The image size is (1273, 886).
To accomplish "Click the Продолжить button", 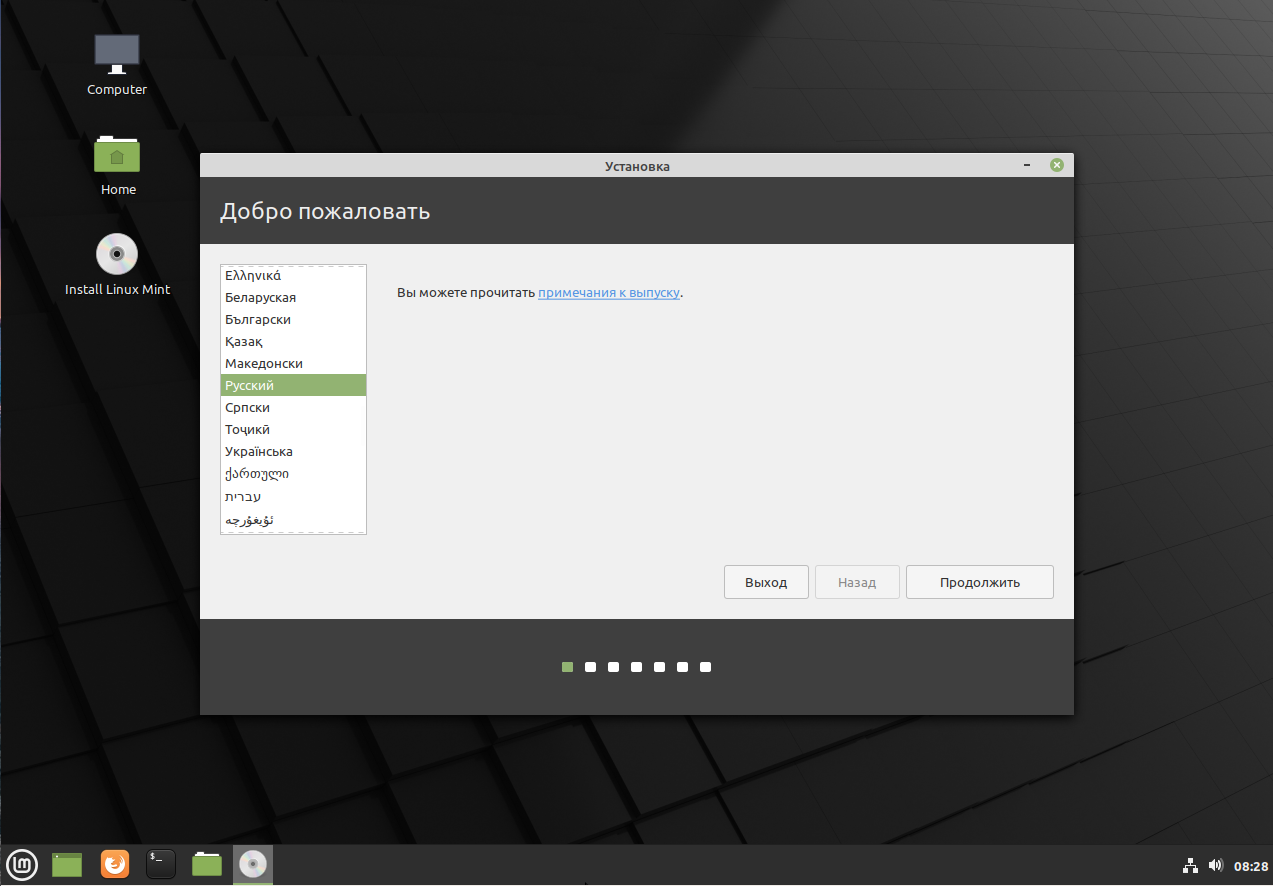I will click(x=979, y=582).
